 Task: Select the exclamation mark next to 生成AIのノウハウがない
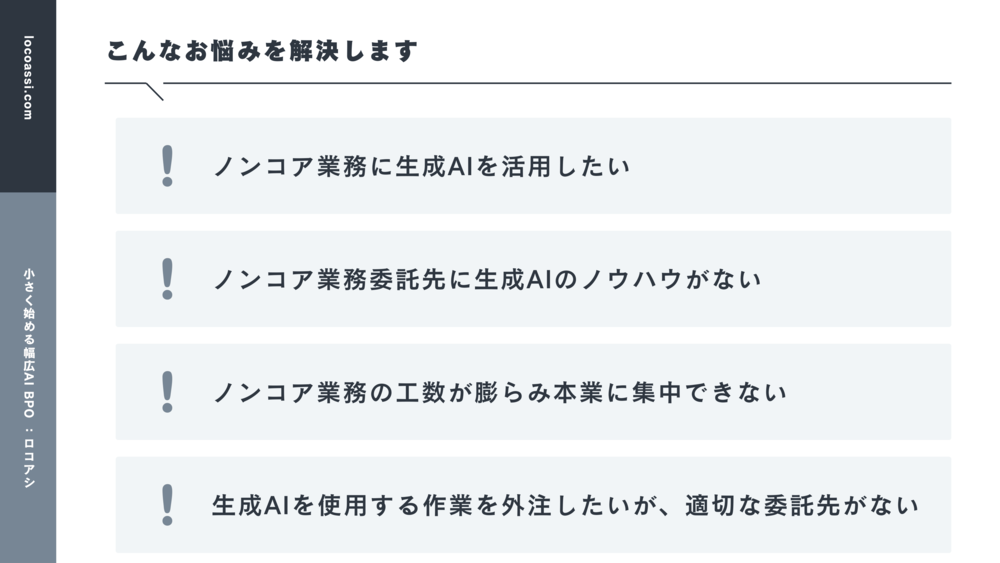(167, 279)
